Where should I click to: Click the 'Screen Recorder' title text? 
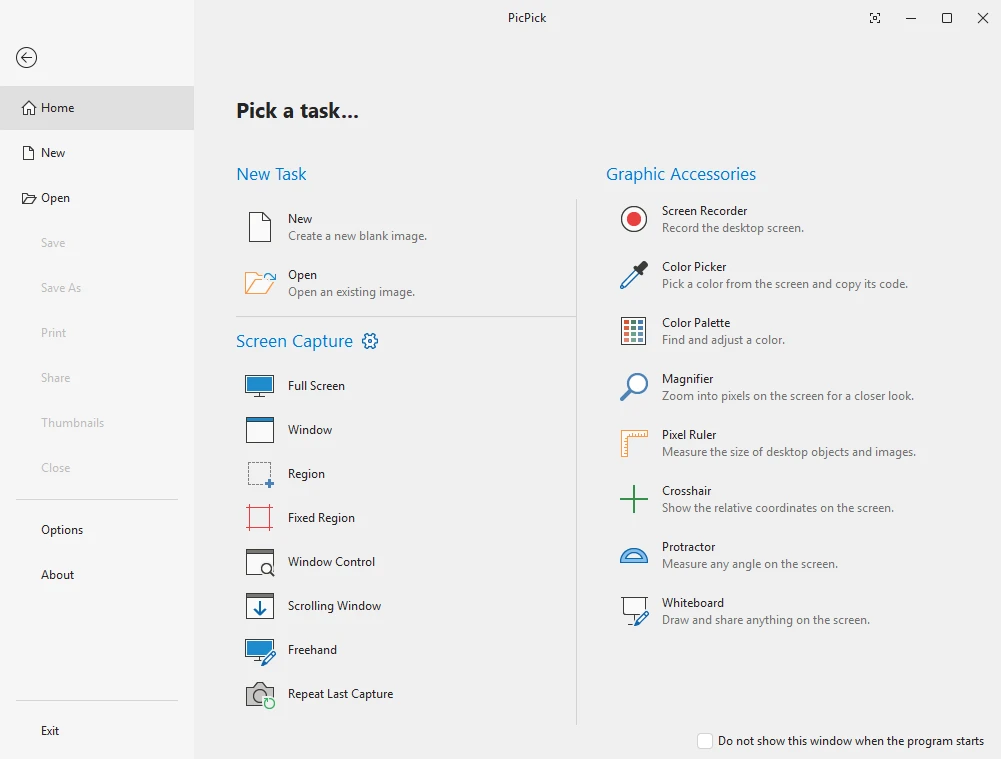click(x=704, y=211)
